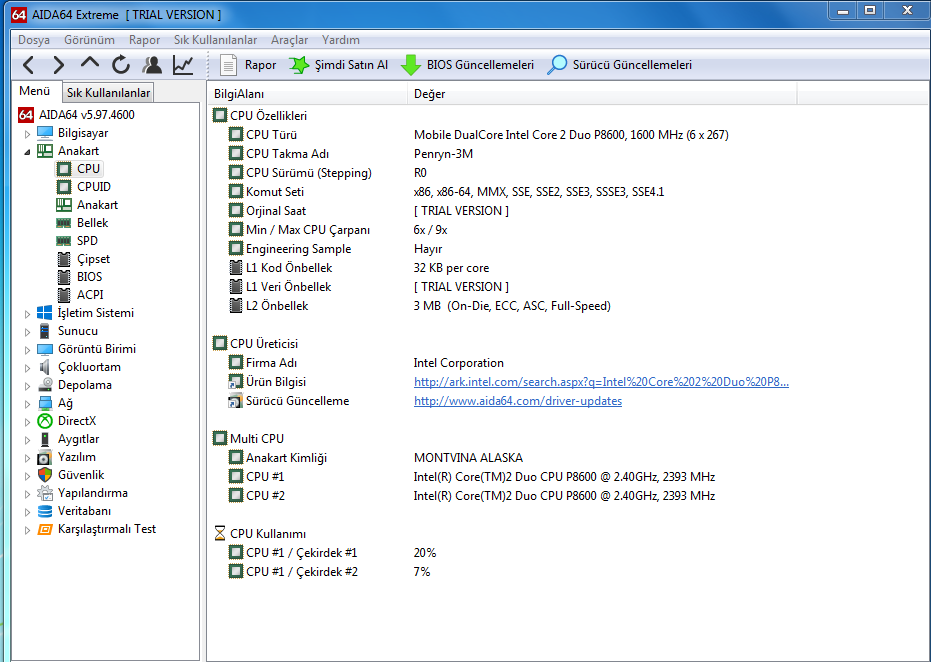Select CPUID in the tree
The height and width of the screenshot is (662, 931).
point(93,187)
